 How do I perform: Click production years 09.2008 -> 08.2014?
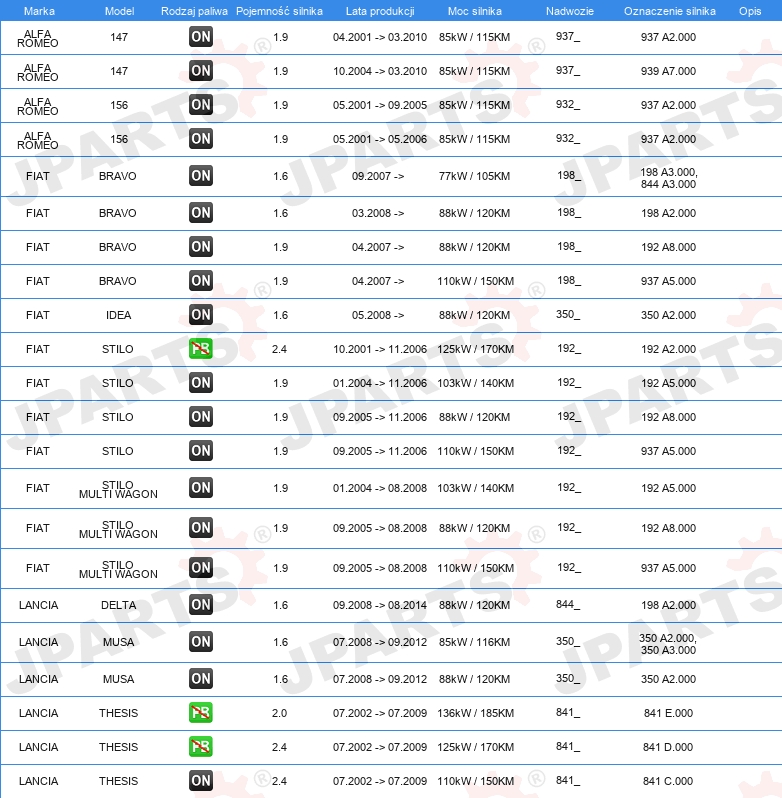coord(380,605)
